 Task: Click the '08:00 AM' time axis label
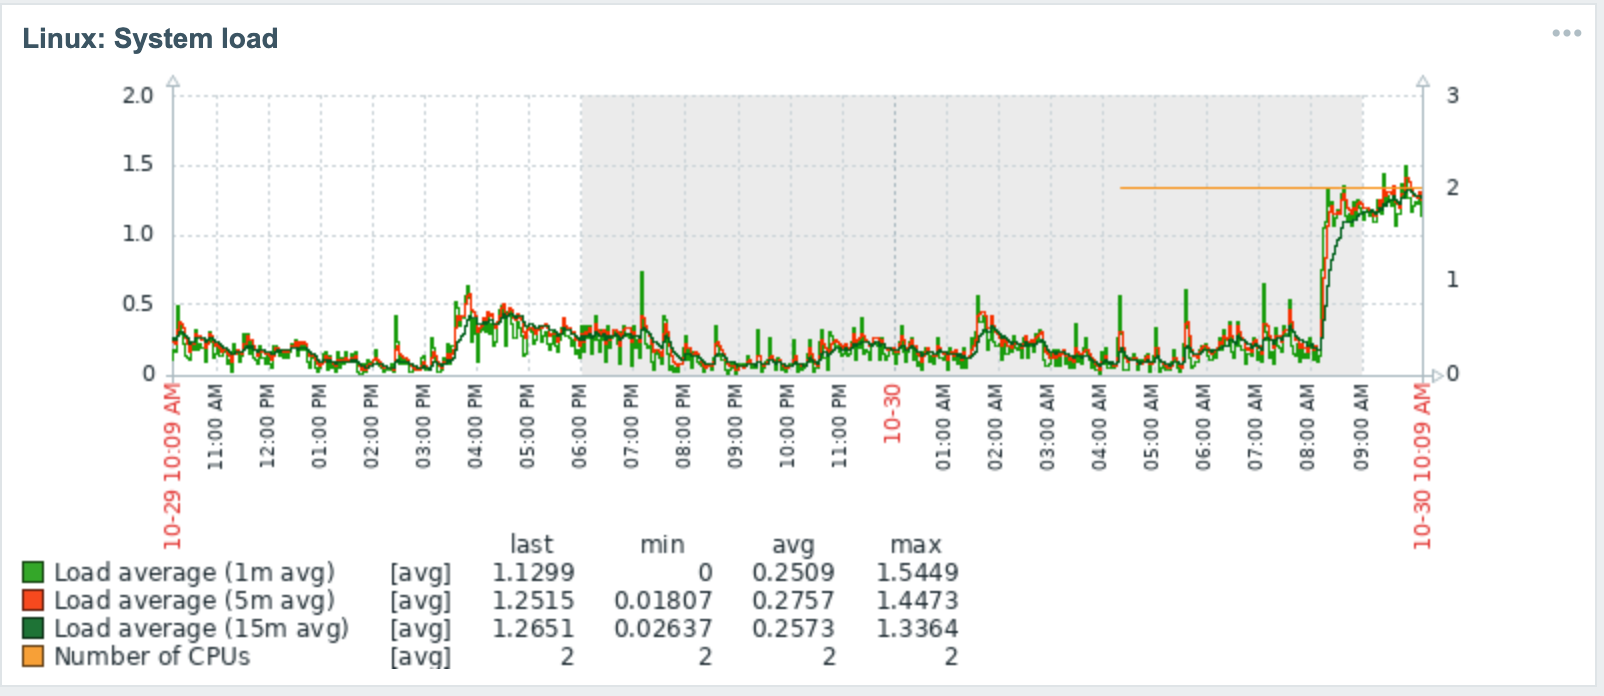(1308, 428)
